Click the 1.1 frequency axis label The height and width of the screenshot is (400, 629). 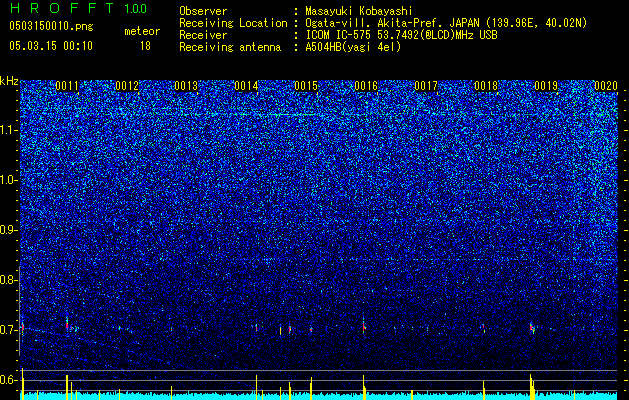pos(8,130)
